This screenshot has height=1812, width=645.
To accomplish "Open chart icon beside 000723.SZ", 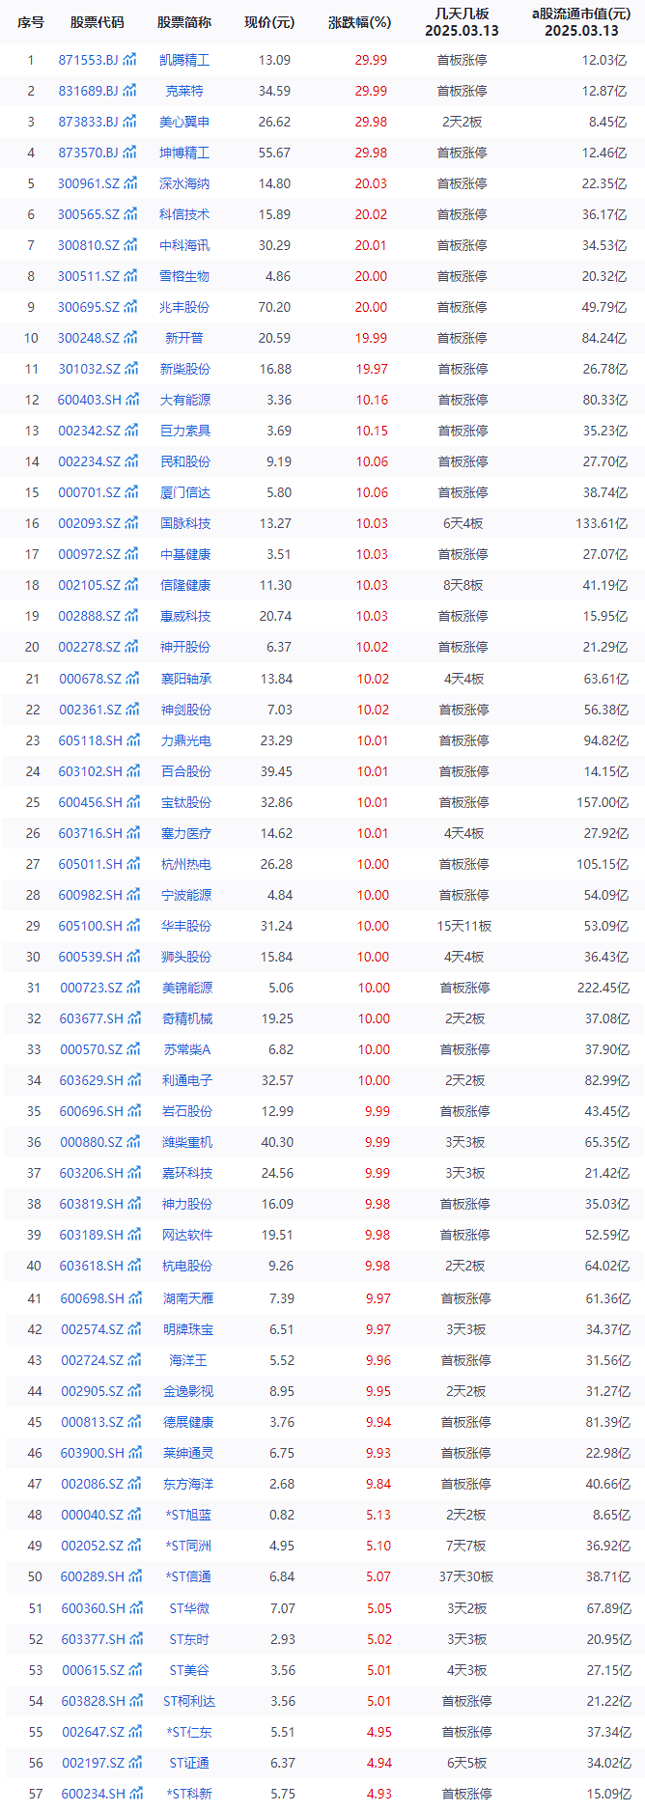I will click(134, 988).
